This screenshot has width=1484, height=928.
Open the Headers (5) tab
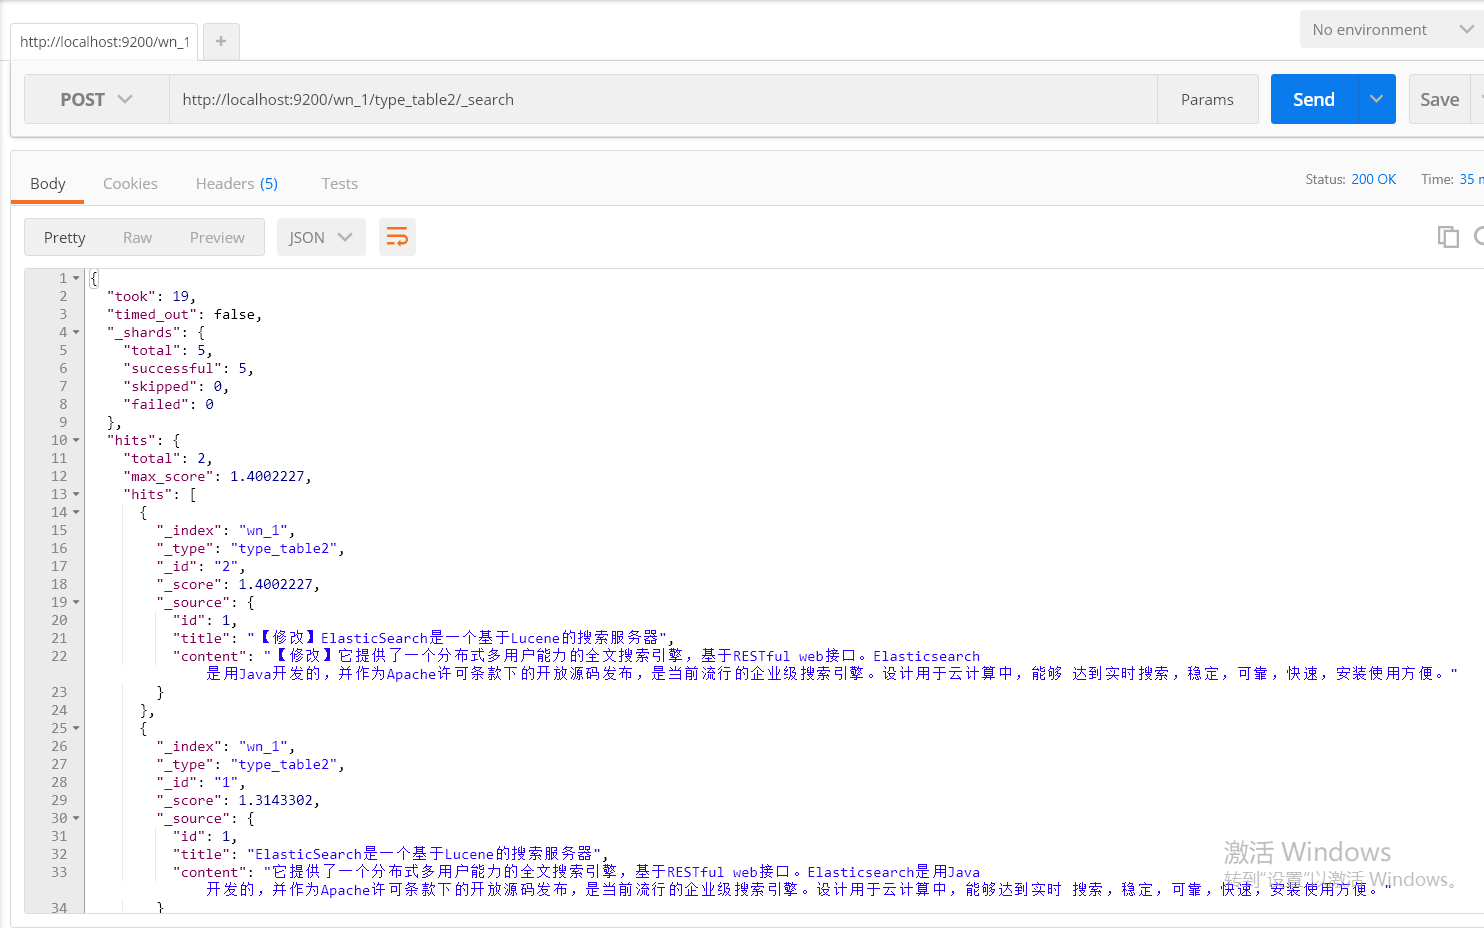coord(237,183)
